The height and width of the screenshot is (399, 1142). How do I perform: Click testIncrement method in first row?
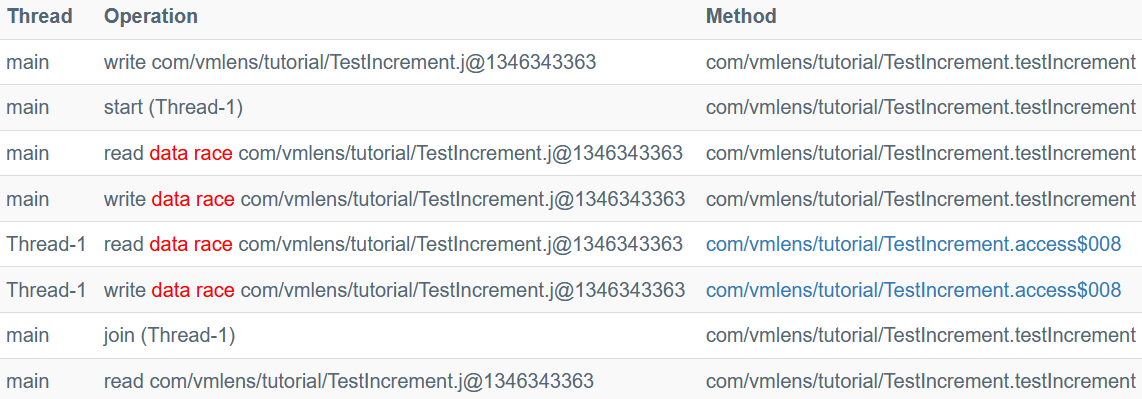point(921,63)
